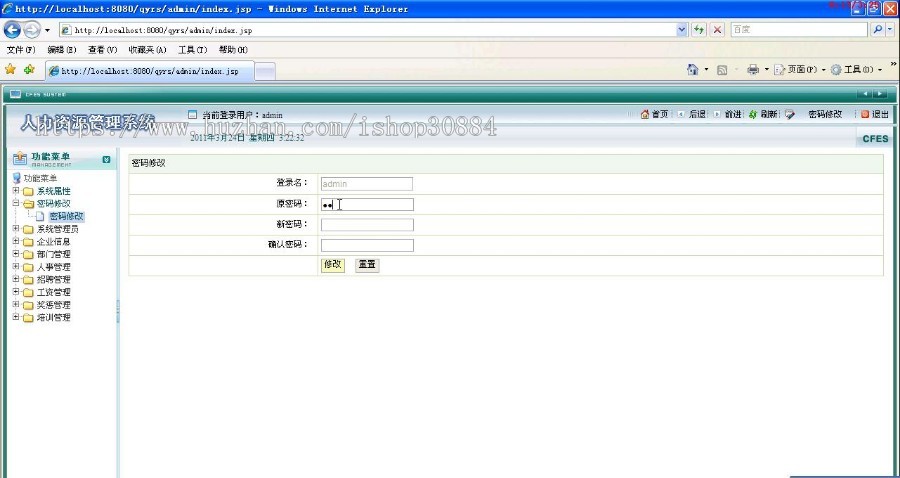900x478 pixels.
Task: Click the RSS feeds icon
Action: pos(722,70)
